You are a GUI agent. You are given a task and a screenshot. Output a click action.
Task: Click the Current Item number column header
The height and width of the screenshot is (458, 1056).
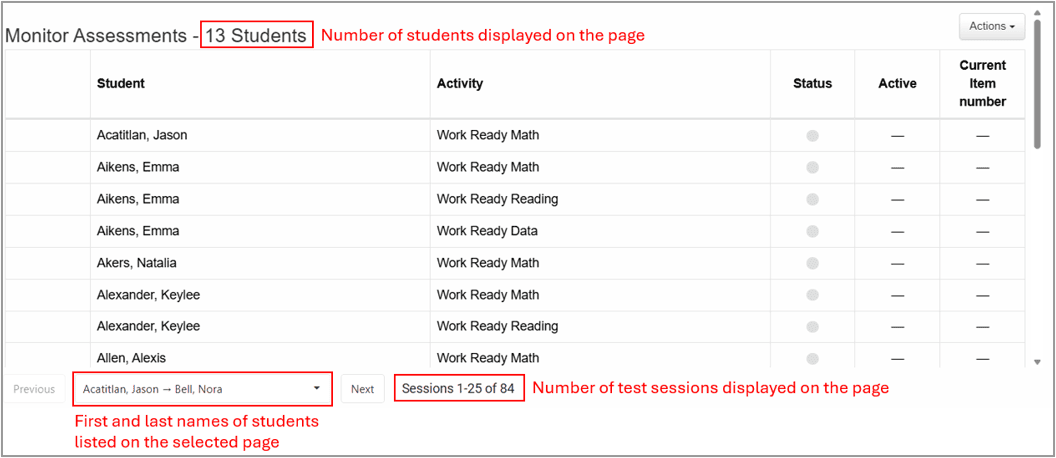coord(983,84)
